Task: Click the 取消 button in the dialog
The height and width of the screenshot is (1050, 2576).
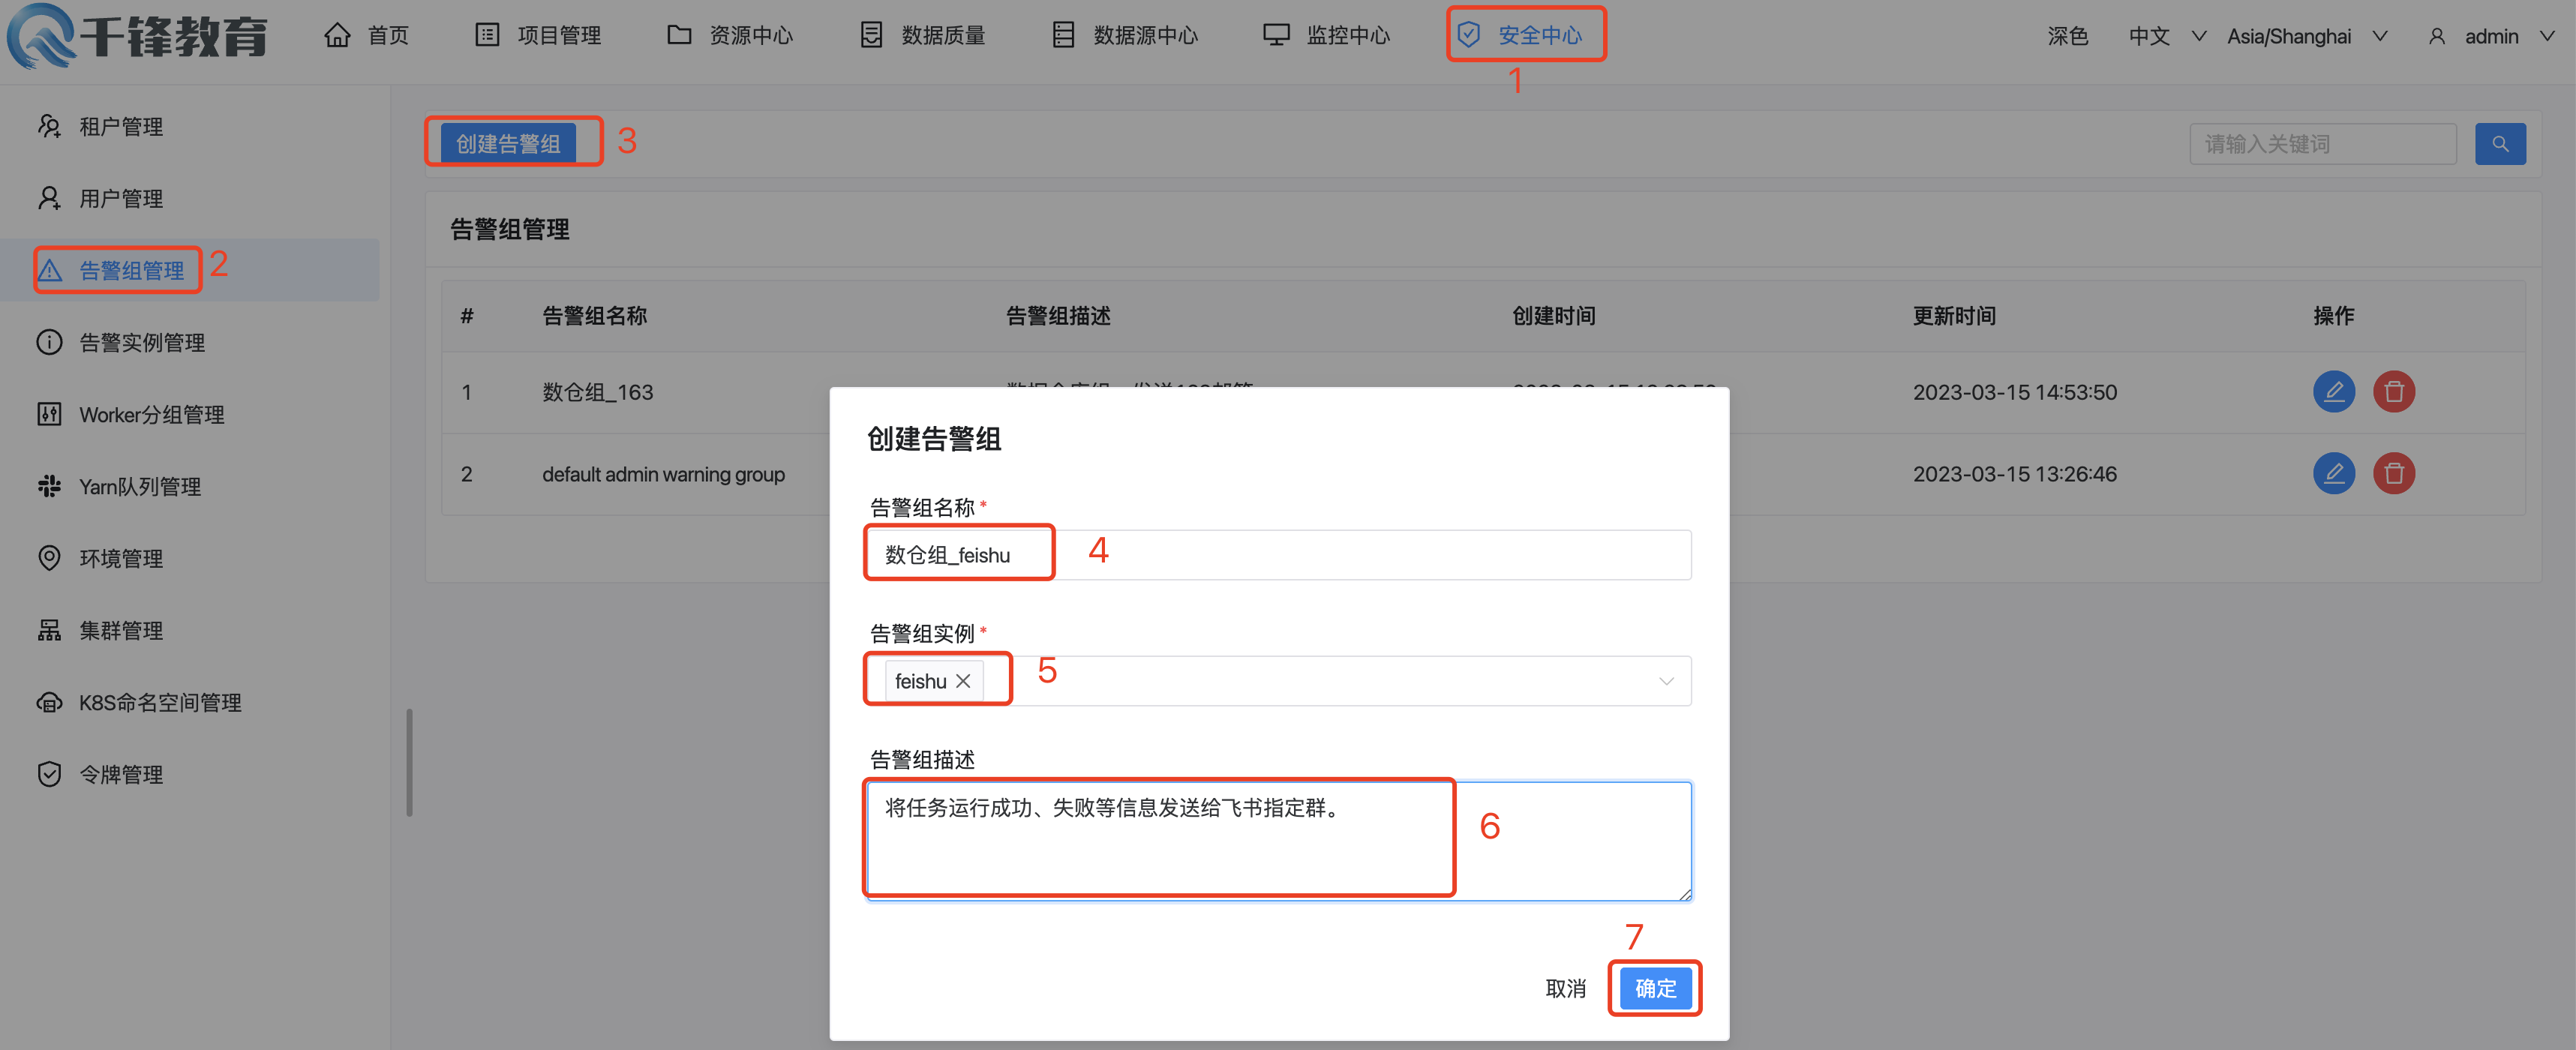Action: pyautogui.click(x=1565, y=988)
